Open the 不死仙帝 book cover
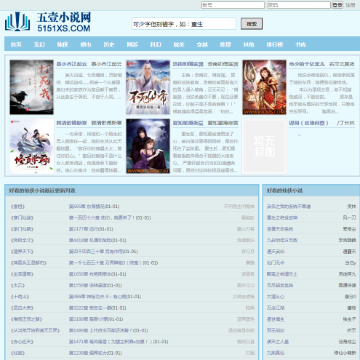 [148, 87]
